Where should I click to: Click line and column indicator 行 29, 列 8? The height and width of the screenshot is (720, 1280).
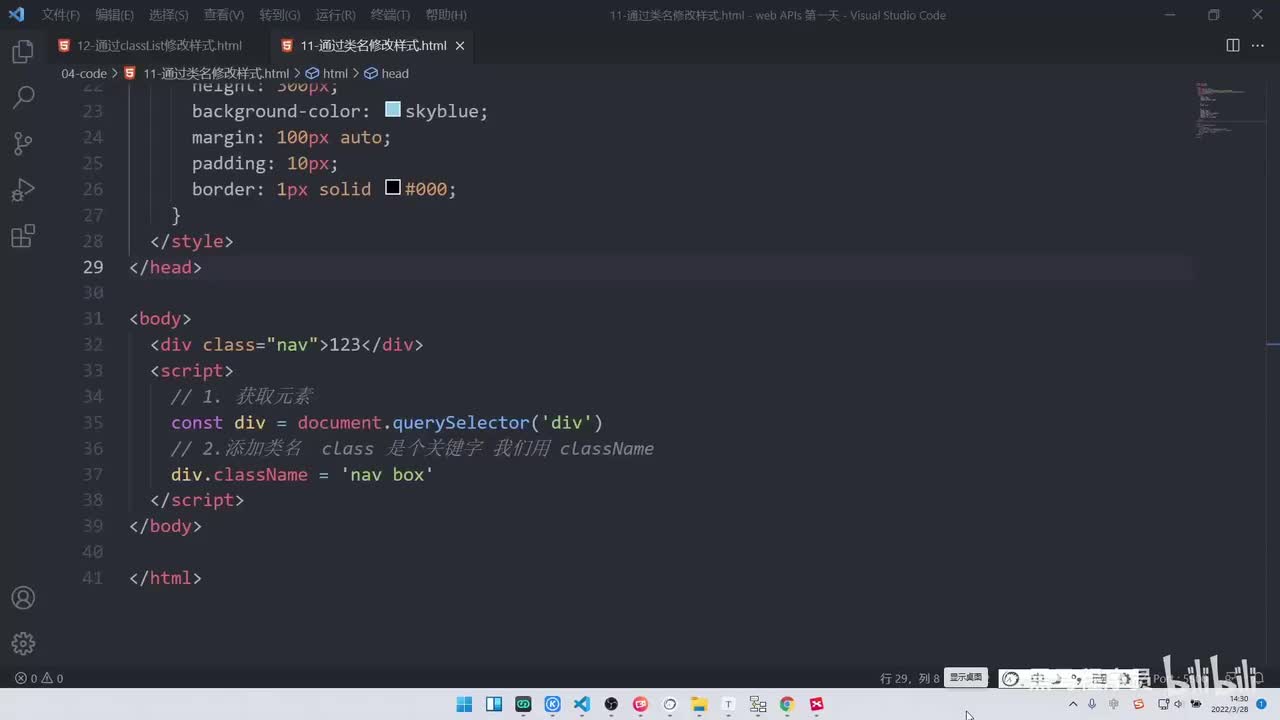pos(910,678)
